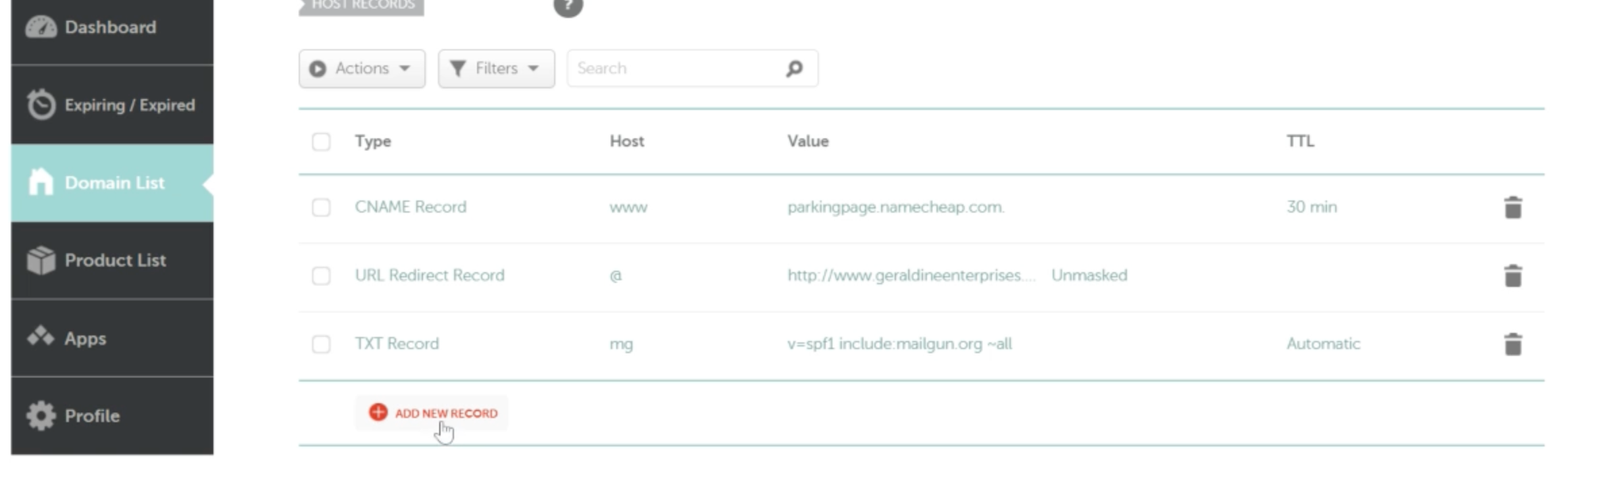This screenshot has width=1600, height=482.
Task: Toggle the select-all checkbox in header
Action: click(x=321, y=142)
